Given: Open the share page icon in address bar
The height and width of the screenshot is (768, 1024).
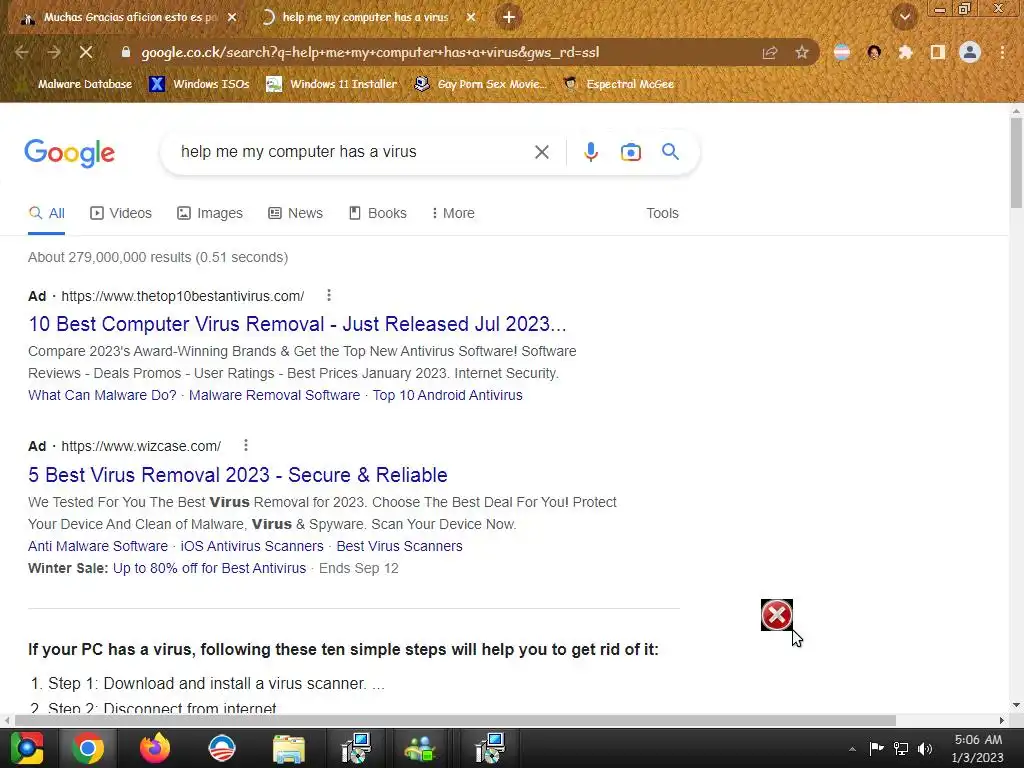Looking at the screenshot, I should click(770, 53).
